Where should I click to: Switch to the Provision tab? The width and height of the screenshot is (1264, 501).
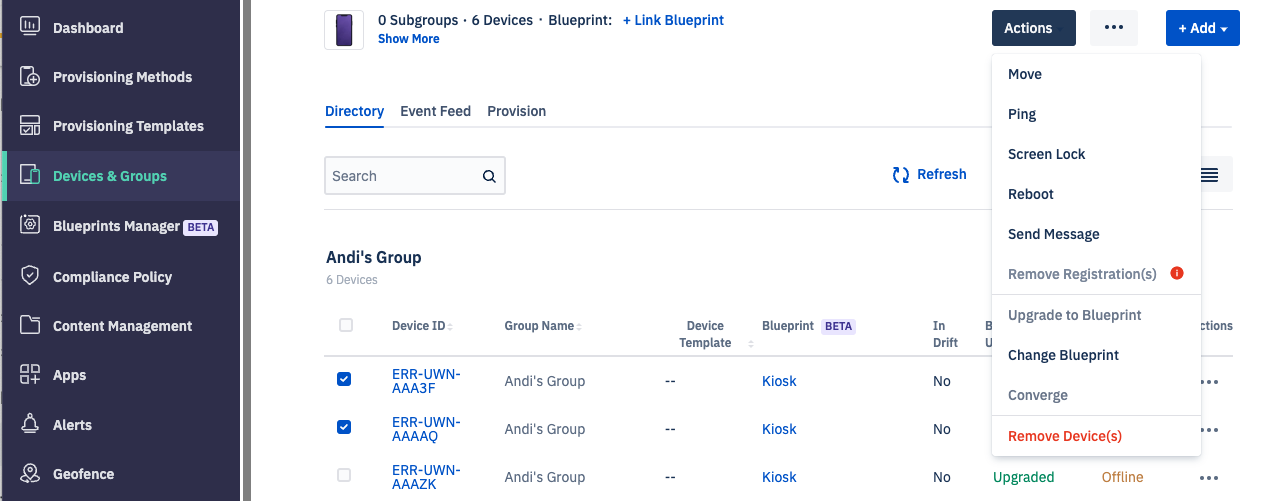click(x=516, y=111)
